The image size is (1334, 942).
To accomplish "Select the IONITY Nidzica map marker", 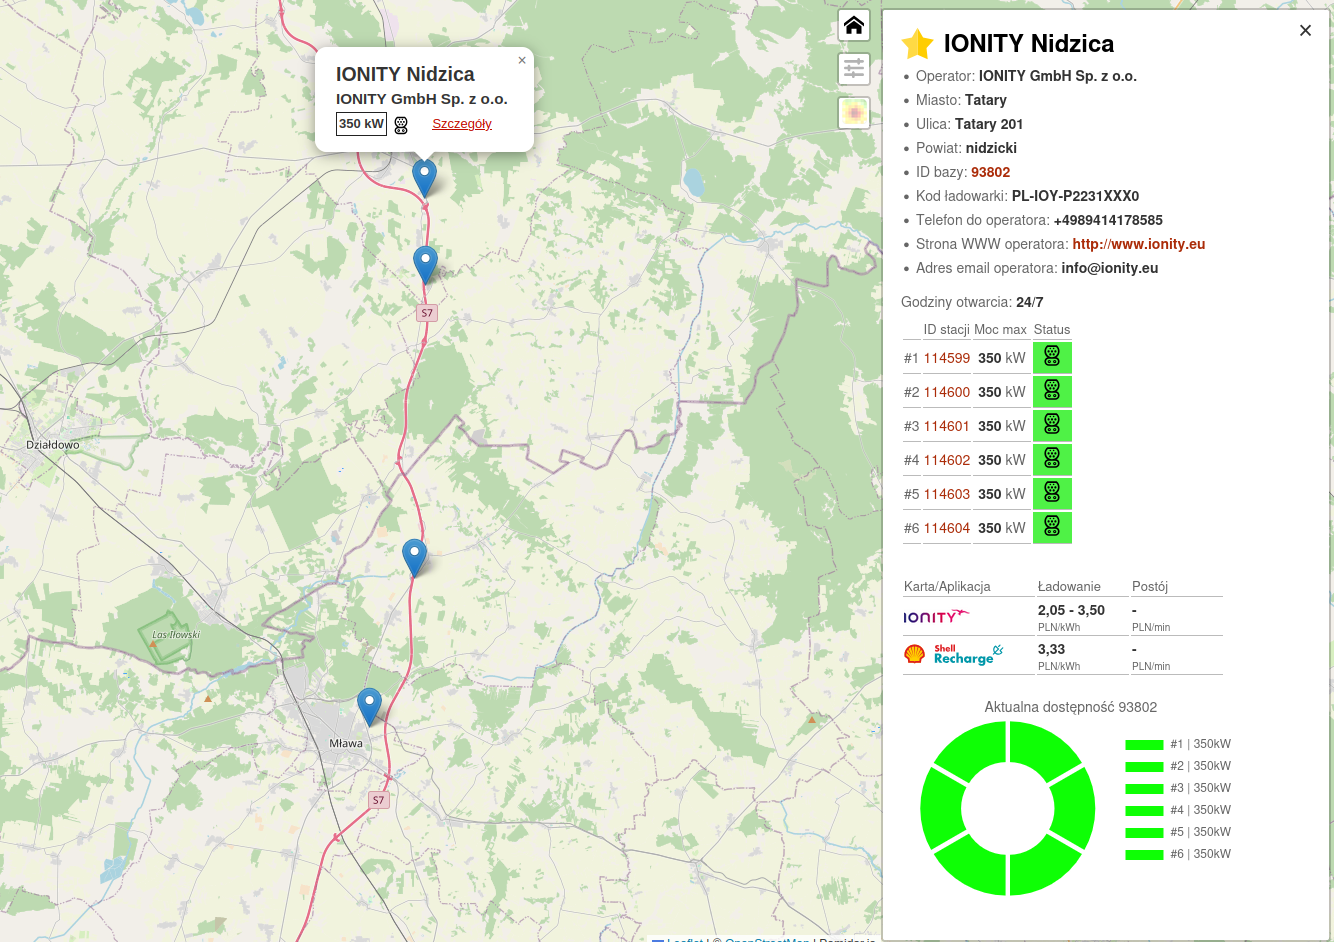I will (x=425, y=177).
